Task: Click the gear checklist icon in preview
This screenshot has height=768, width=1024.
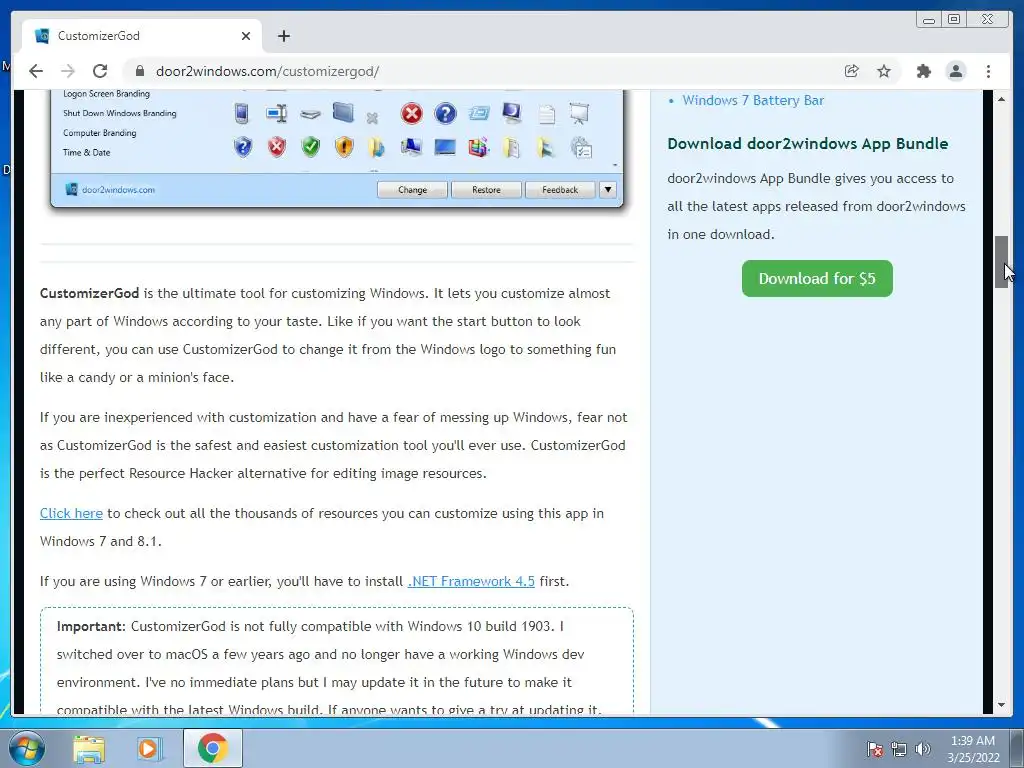Action: (x=581, y=147)
